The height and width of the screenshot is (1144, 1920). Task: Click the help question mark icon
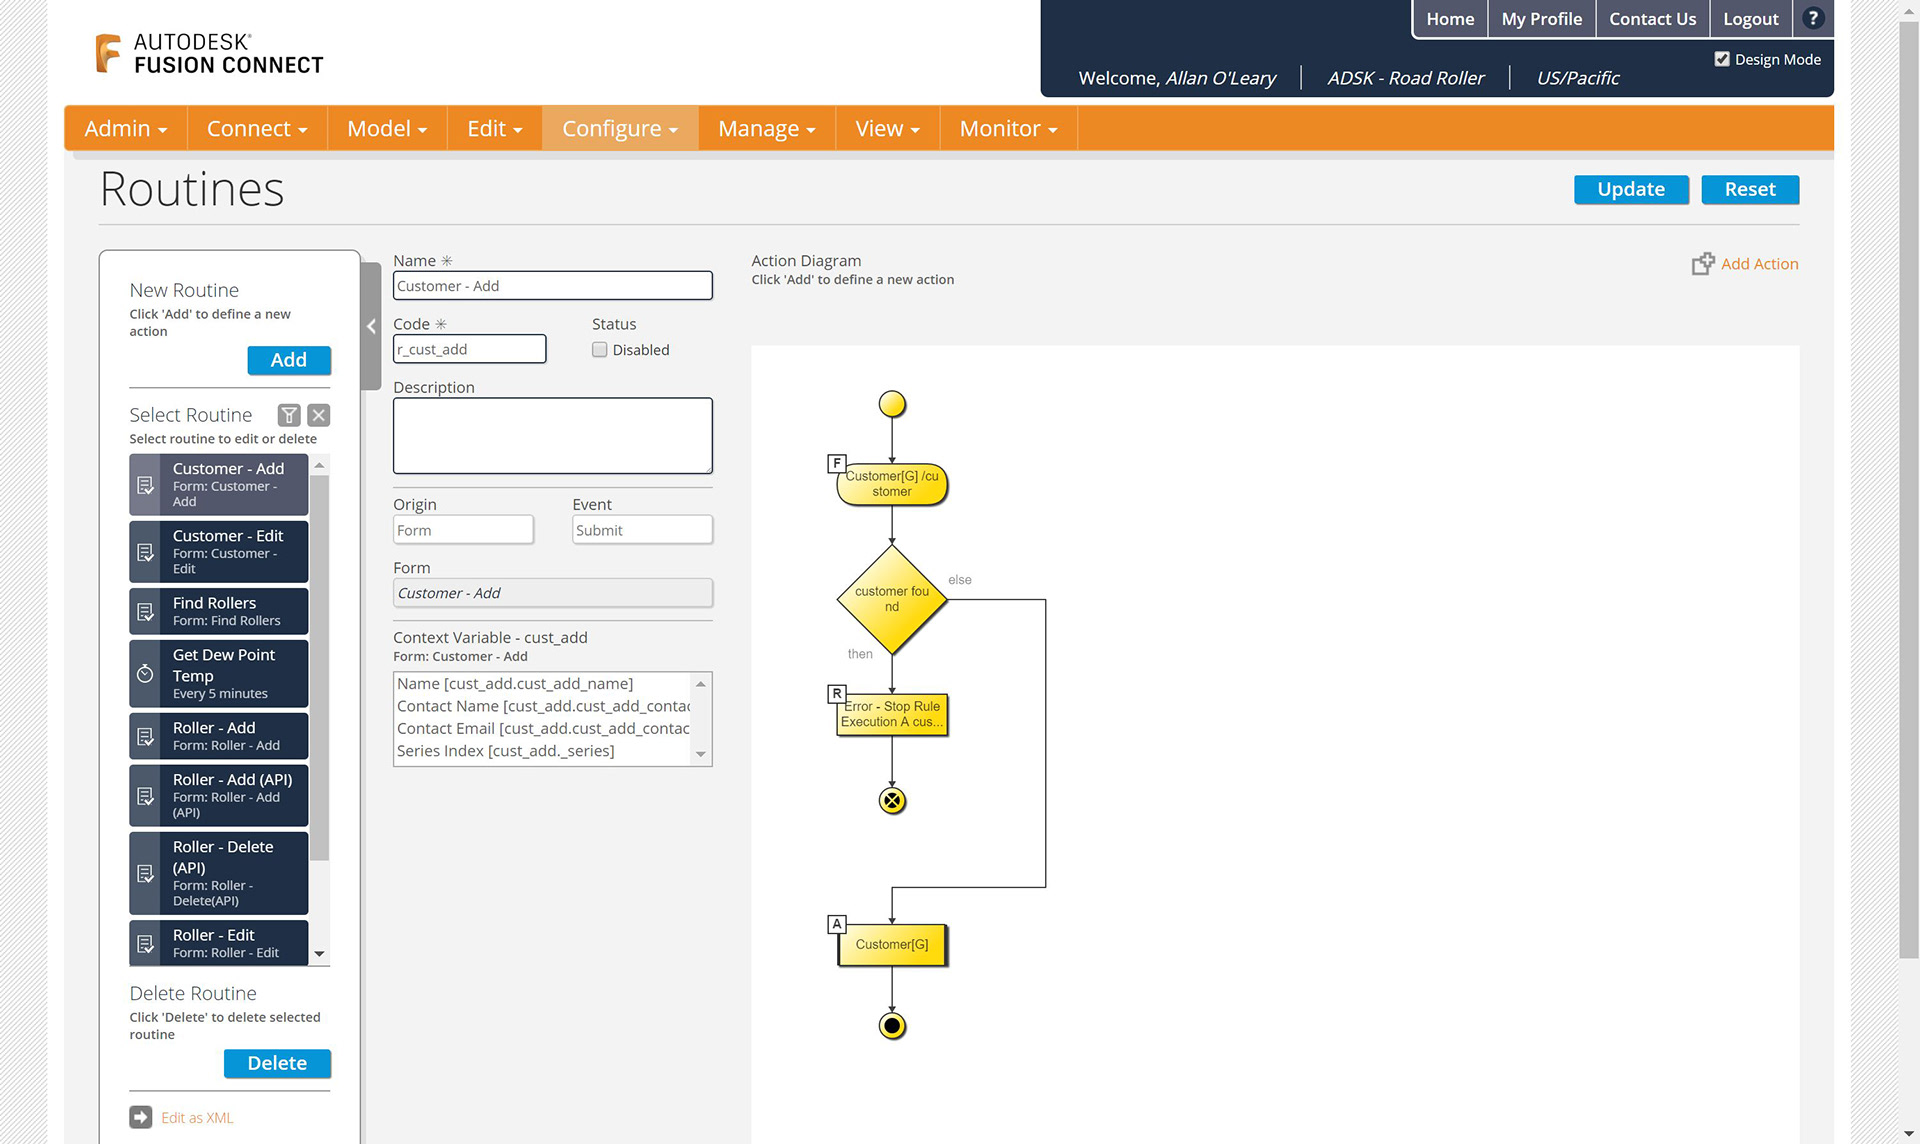pos(1812,19)
